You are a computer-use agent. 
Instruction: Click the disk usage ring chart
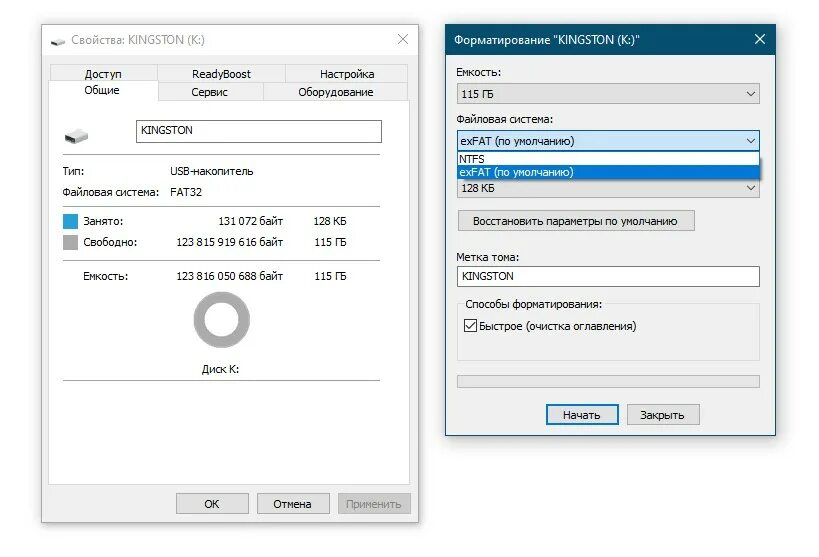pos(221,319)
